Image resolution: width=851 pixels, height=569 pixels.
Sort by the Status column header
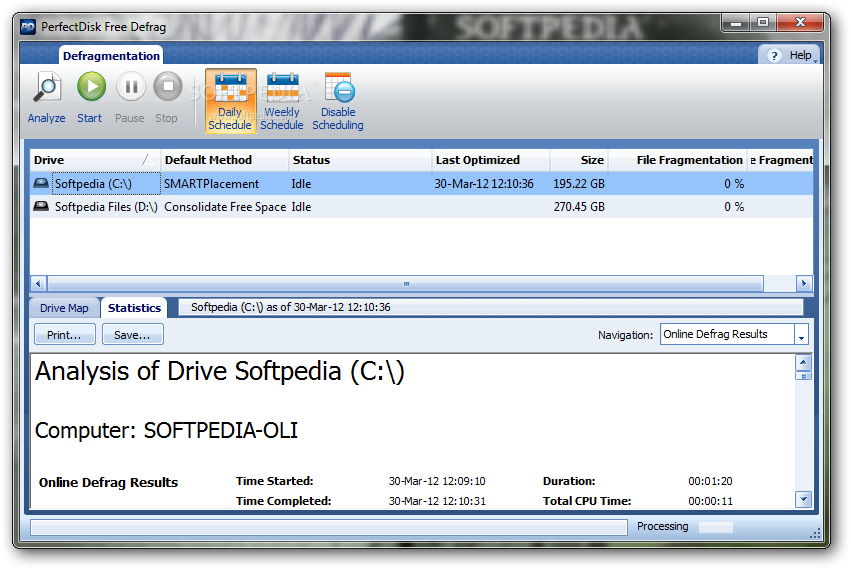[360, 160]
